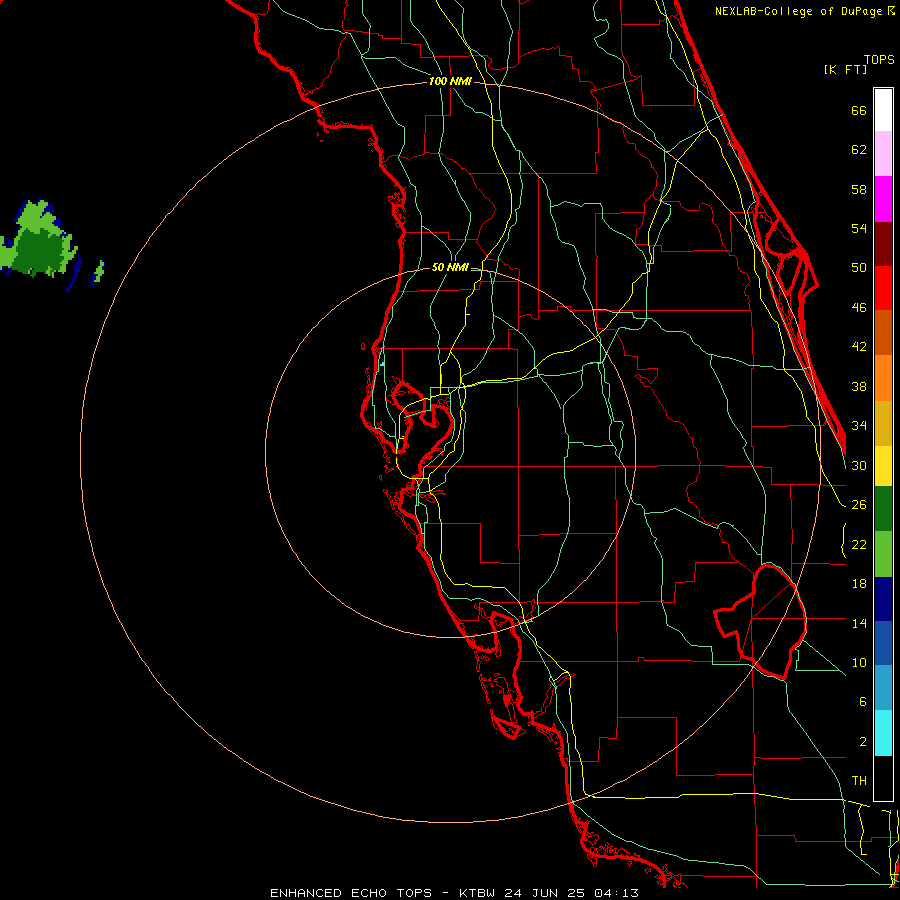Click the gold legend swatch

click(883, 423)
